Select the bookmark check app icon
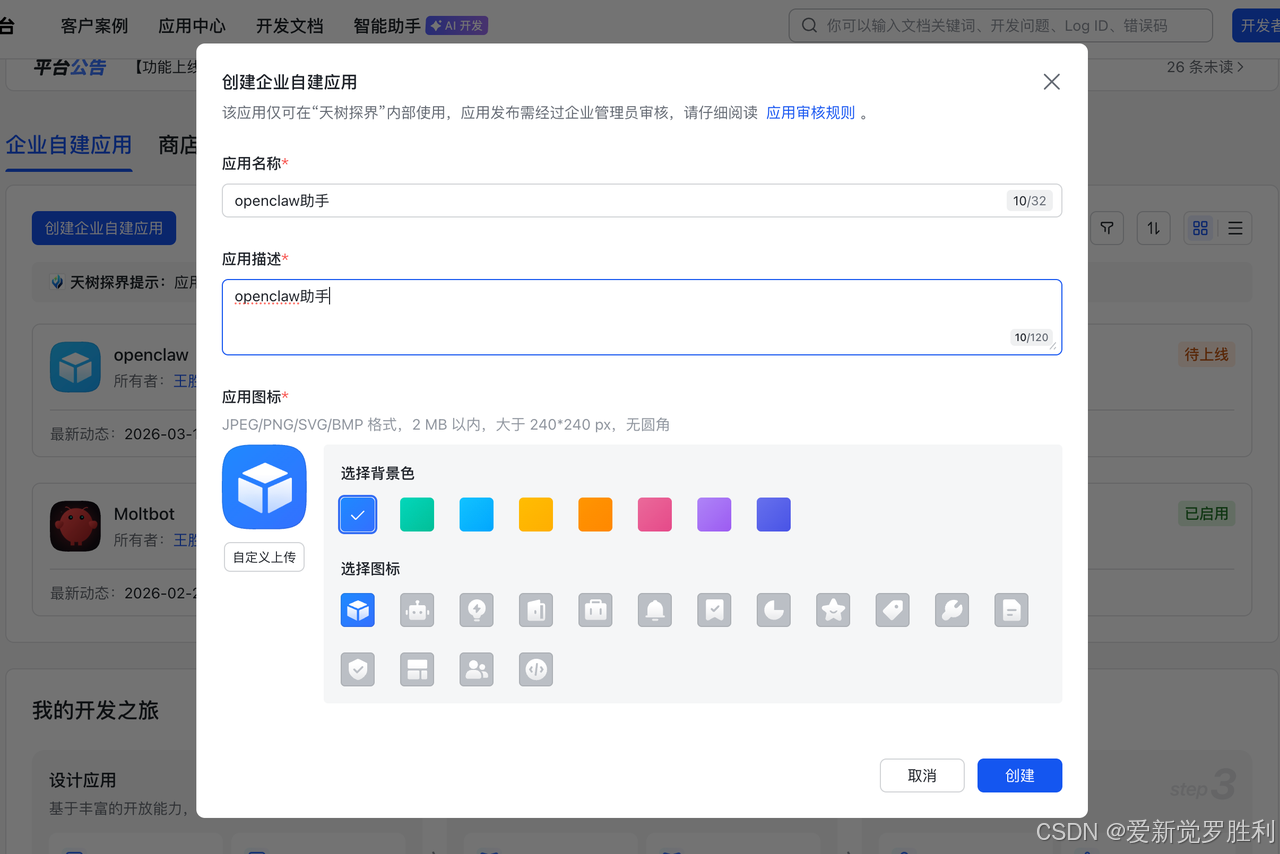The height and width of the screenshot is (854, 1280). (x=714, y=610)
